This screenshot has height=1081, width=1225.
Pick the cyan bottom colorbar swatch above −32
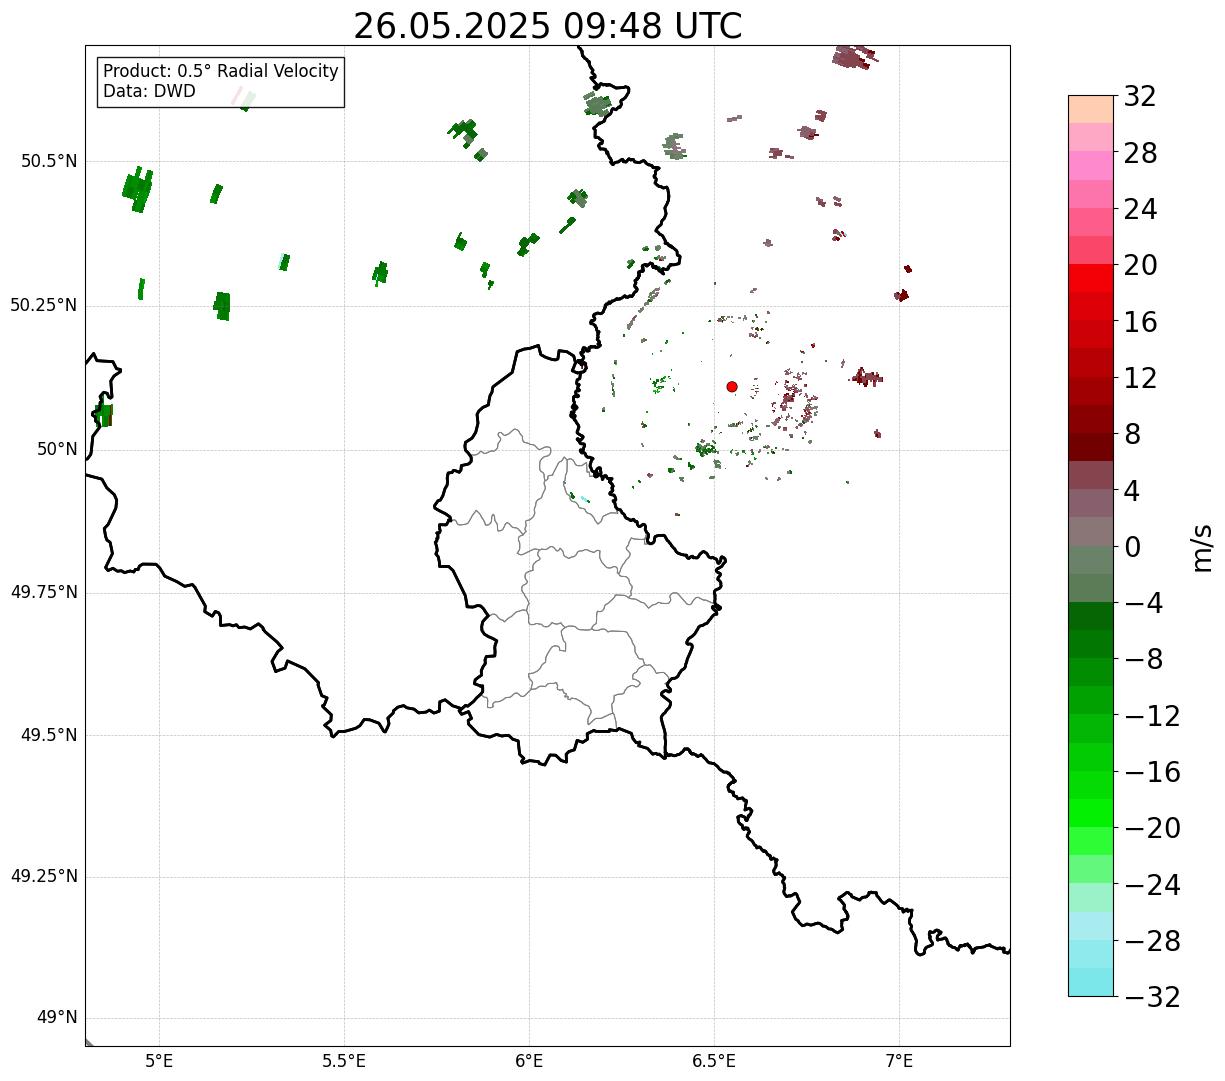[x=1091, y=983]
